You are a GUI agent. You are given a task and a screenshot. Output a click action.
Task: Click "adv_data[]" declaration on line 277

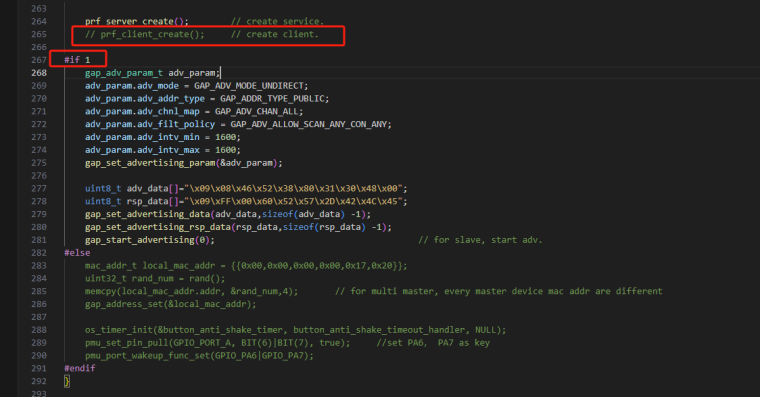pos(153,189)
